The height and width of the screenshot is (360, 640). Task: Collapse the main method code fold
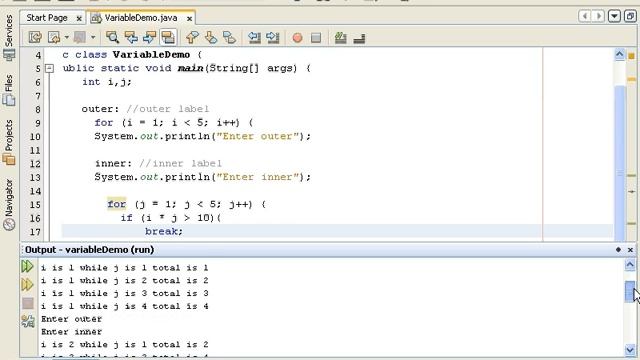point(49,68)
